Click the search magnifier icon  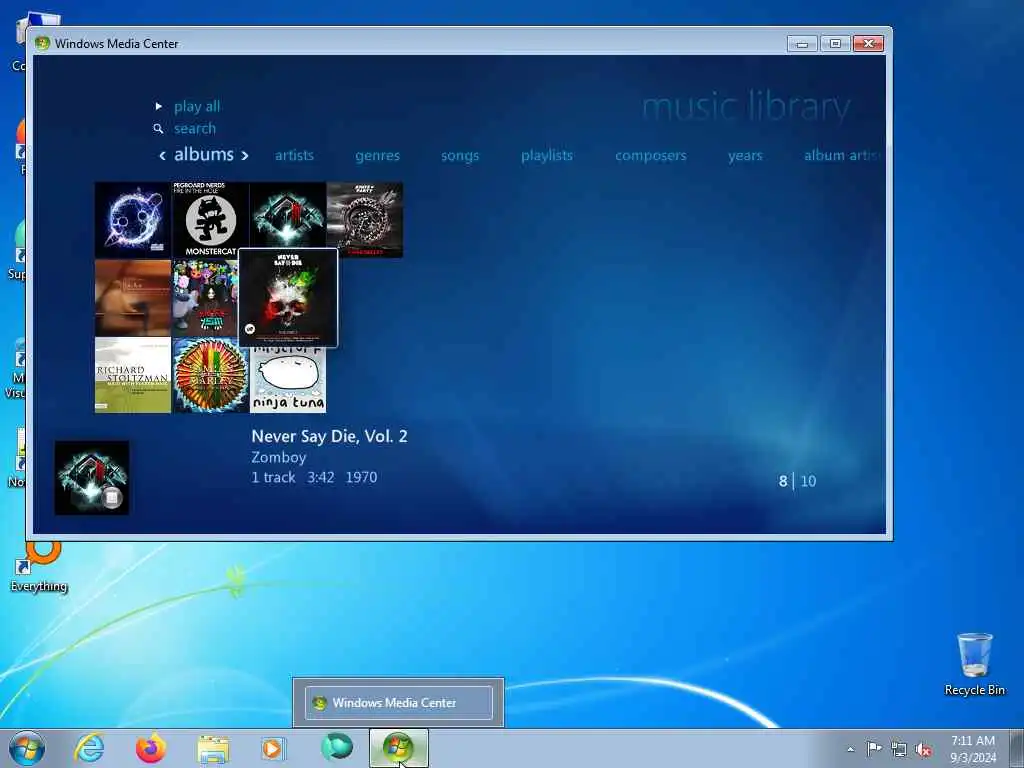click(x=158, y=129)
